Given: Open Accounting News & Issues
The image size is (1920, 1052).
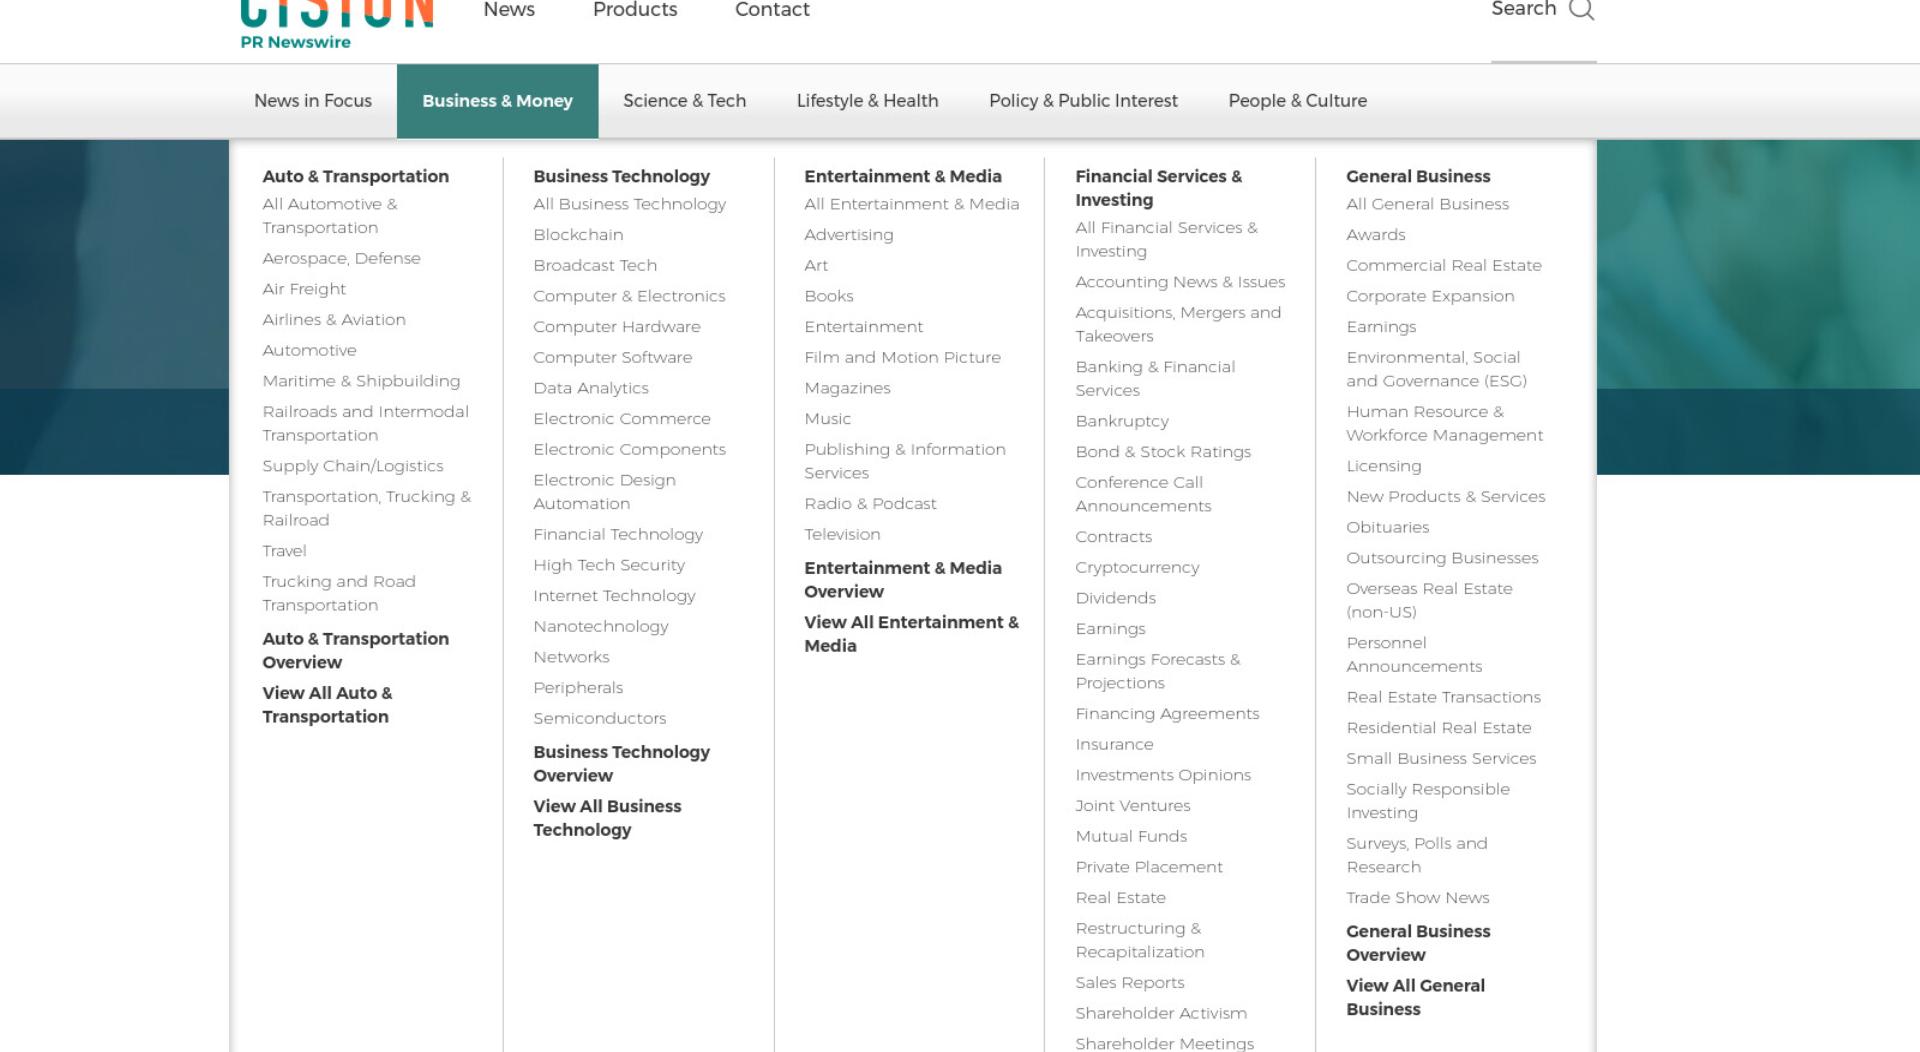Looking at the screenshot, I should pos(1180,283).
